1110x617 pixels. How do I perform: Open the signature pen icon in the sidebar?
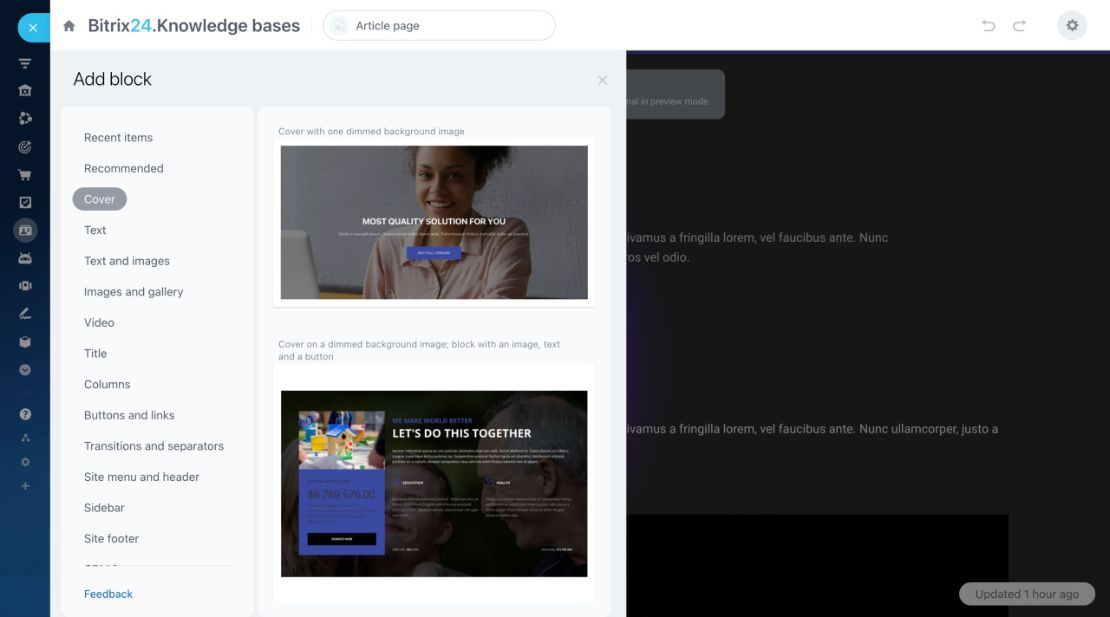pos(25,313)
